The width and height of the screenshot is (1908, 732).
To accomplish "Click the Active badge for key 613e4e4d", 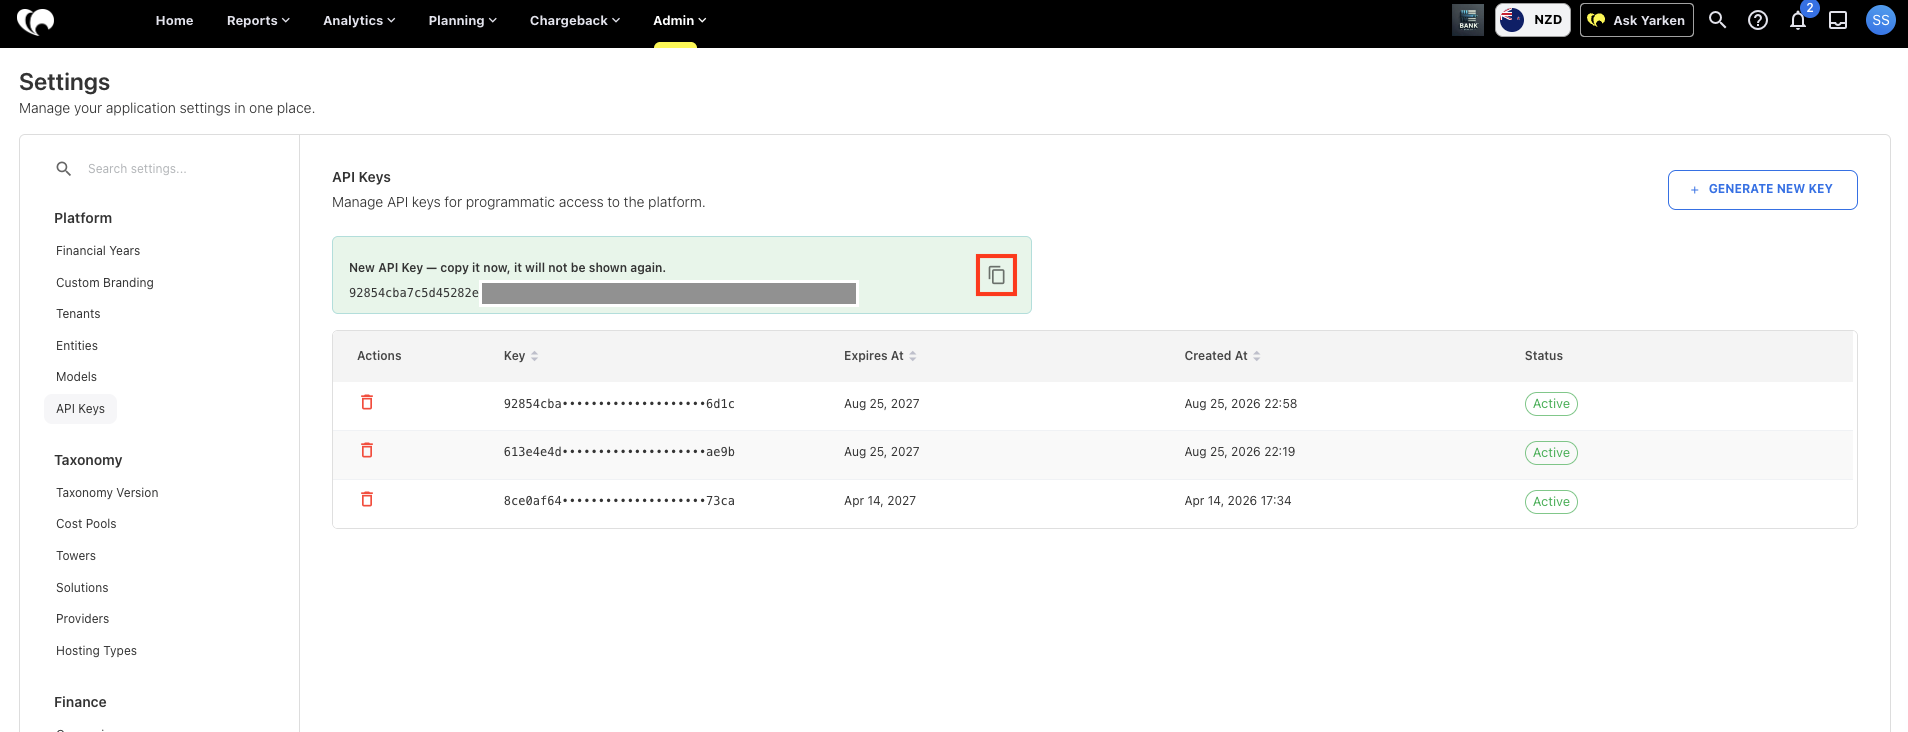I will pyautogui.click(x=1551, y=453).
